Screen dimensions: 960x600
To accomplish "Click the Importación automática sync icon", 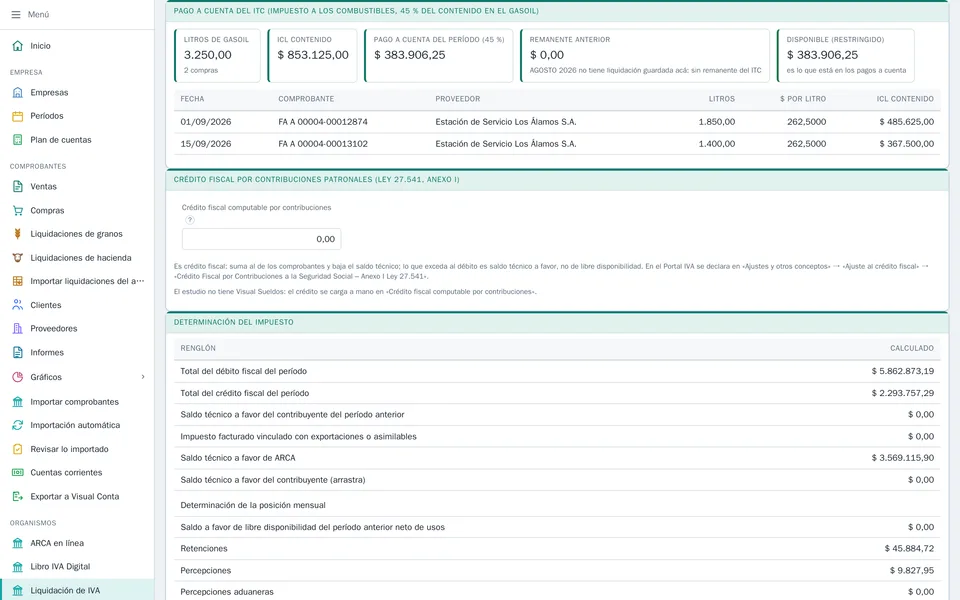I will coord(18,425).
